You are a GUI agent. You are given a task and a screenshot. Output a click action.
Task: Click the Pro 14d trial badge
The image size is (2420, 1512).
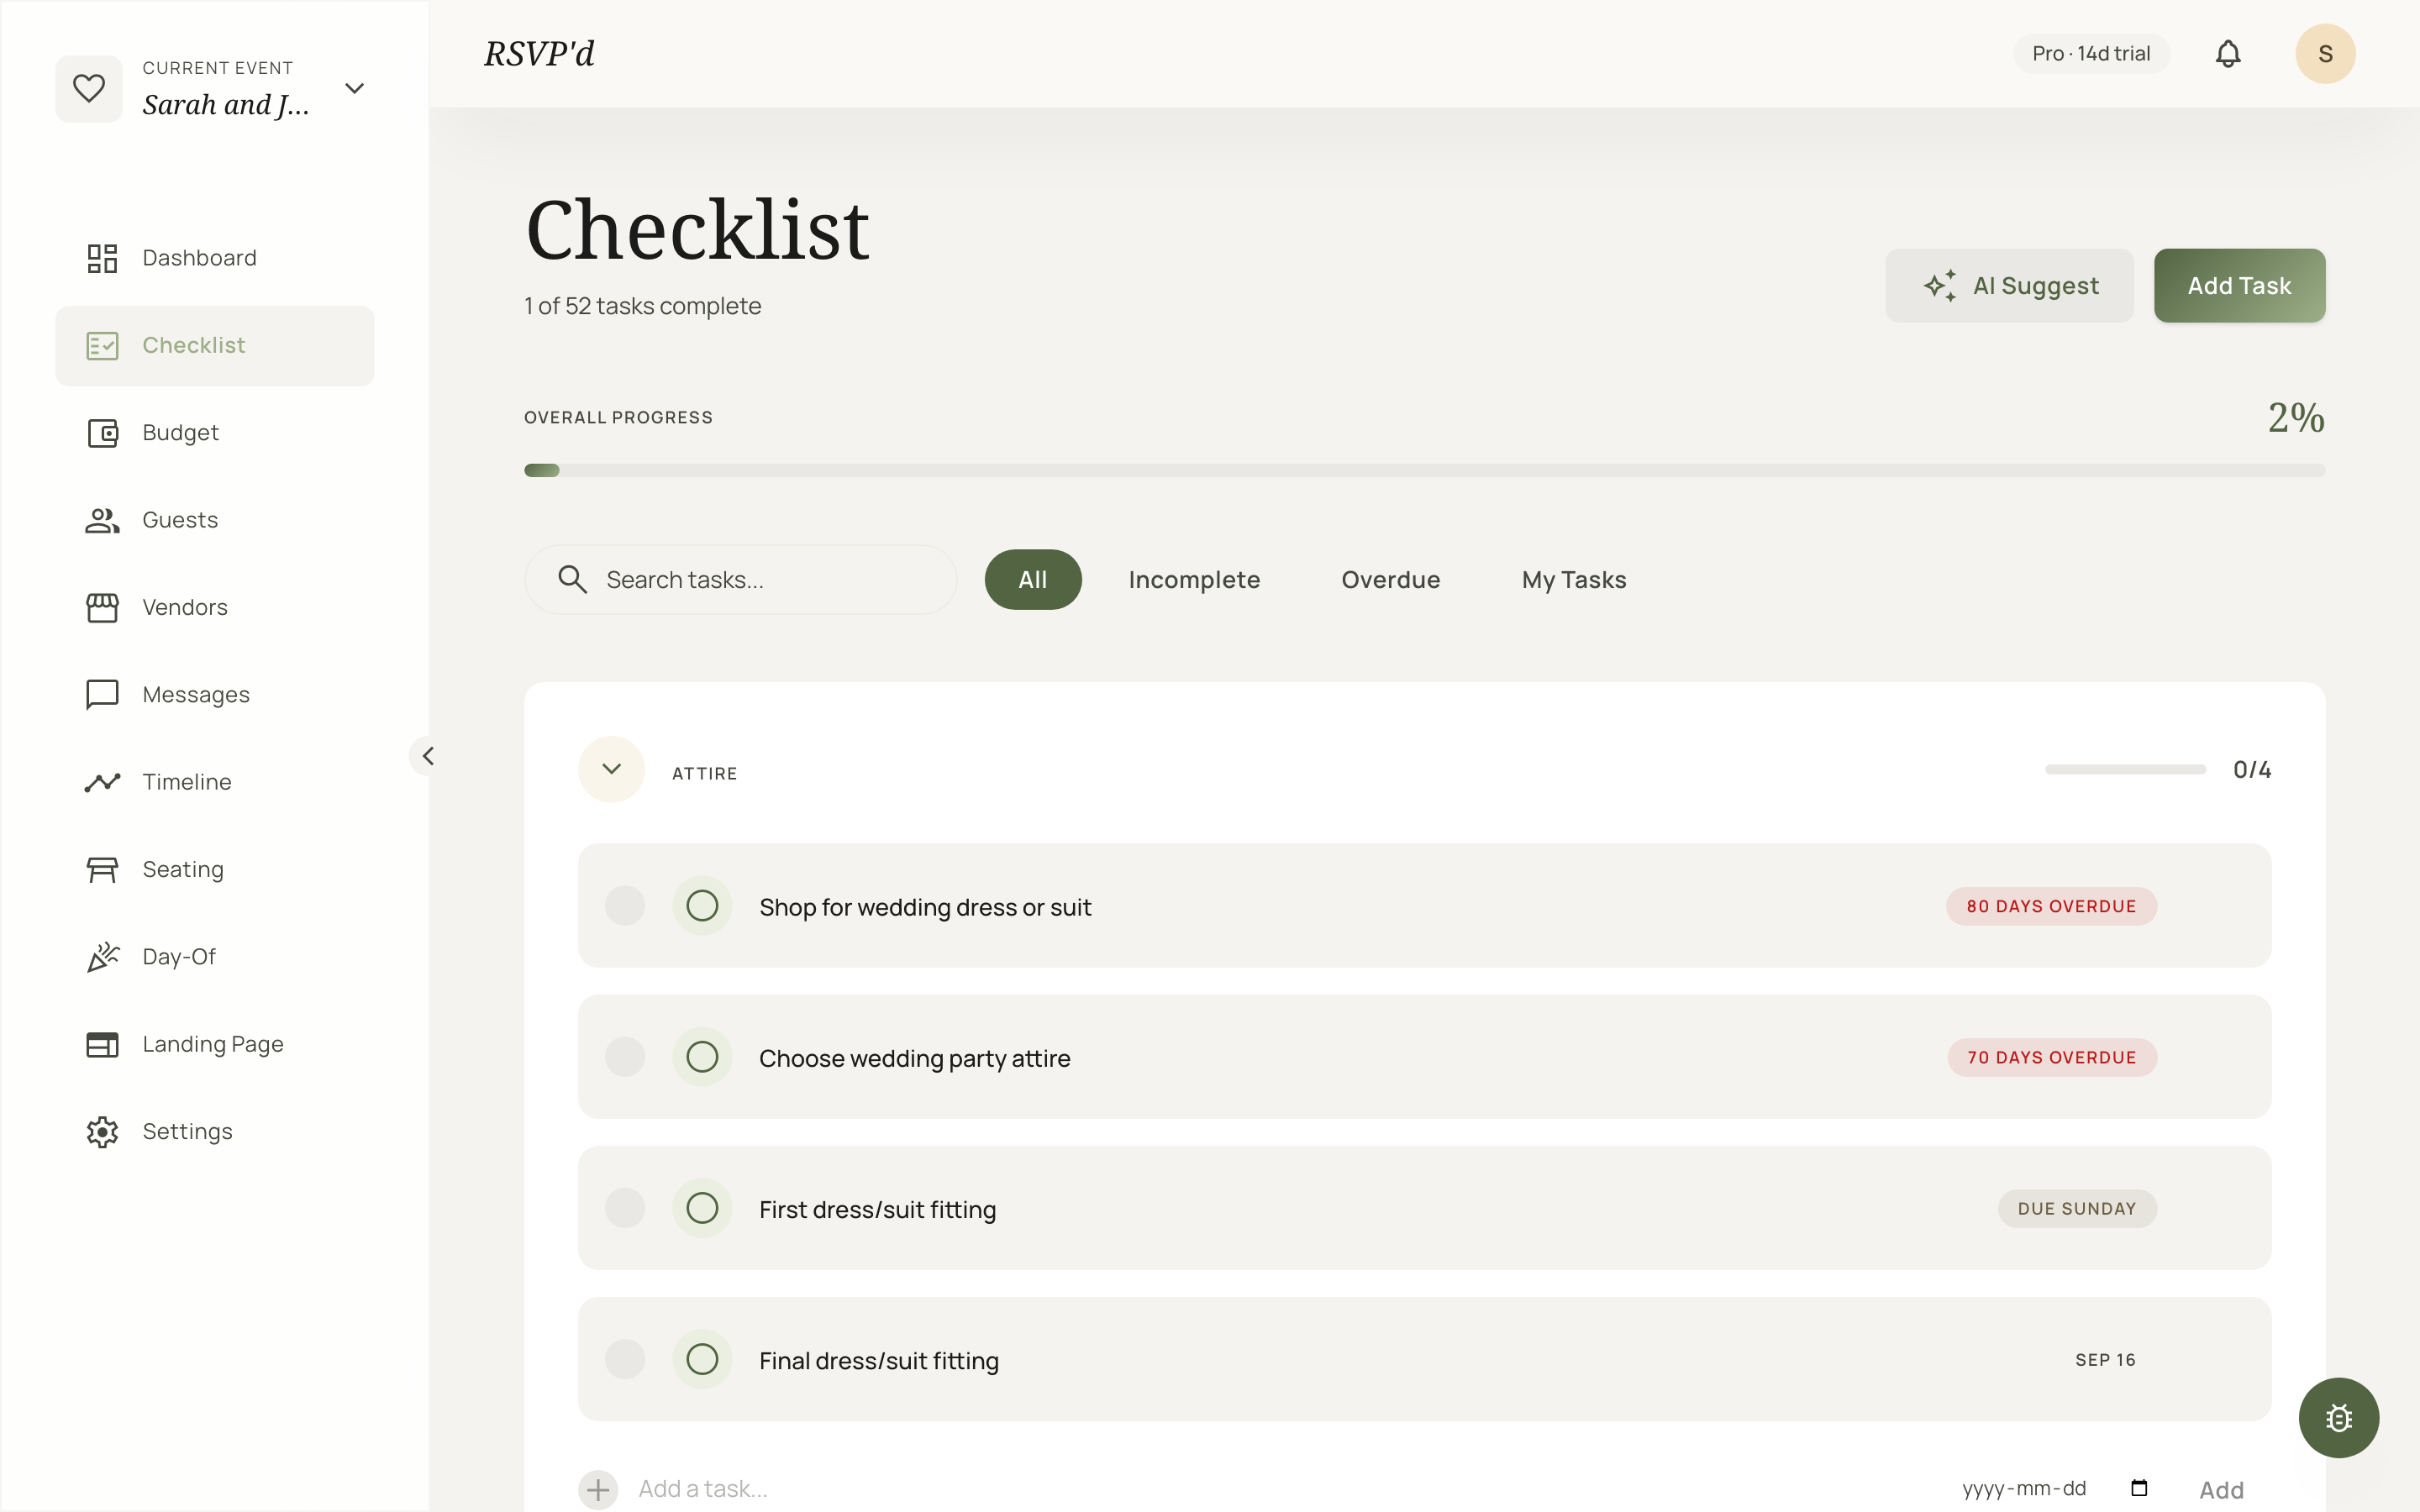pos(2091,54)
